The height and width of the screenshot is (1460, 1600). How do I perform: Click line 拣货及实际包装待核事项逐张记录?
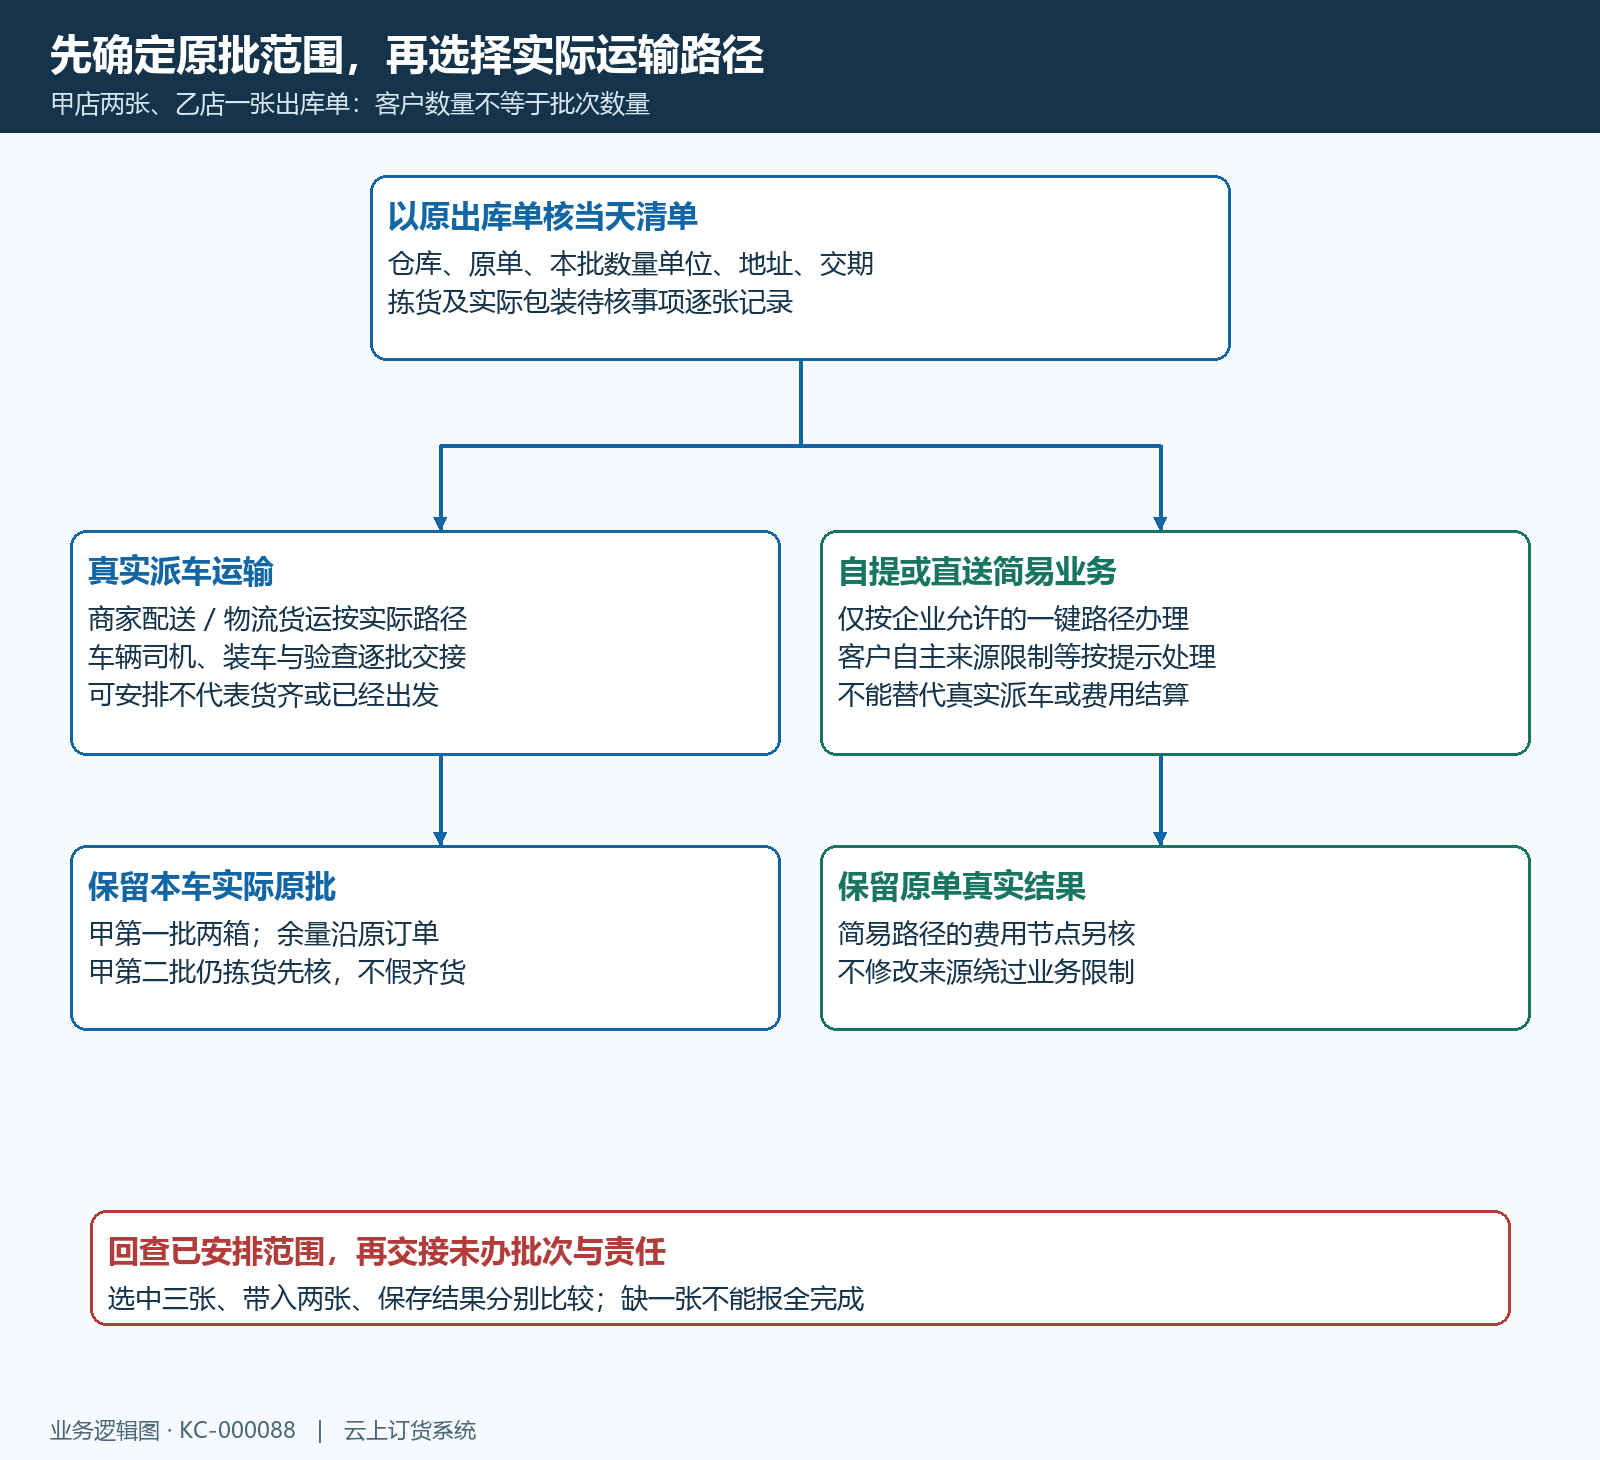pos(591,302)
